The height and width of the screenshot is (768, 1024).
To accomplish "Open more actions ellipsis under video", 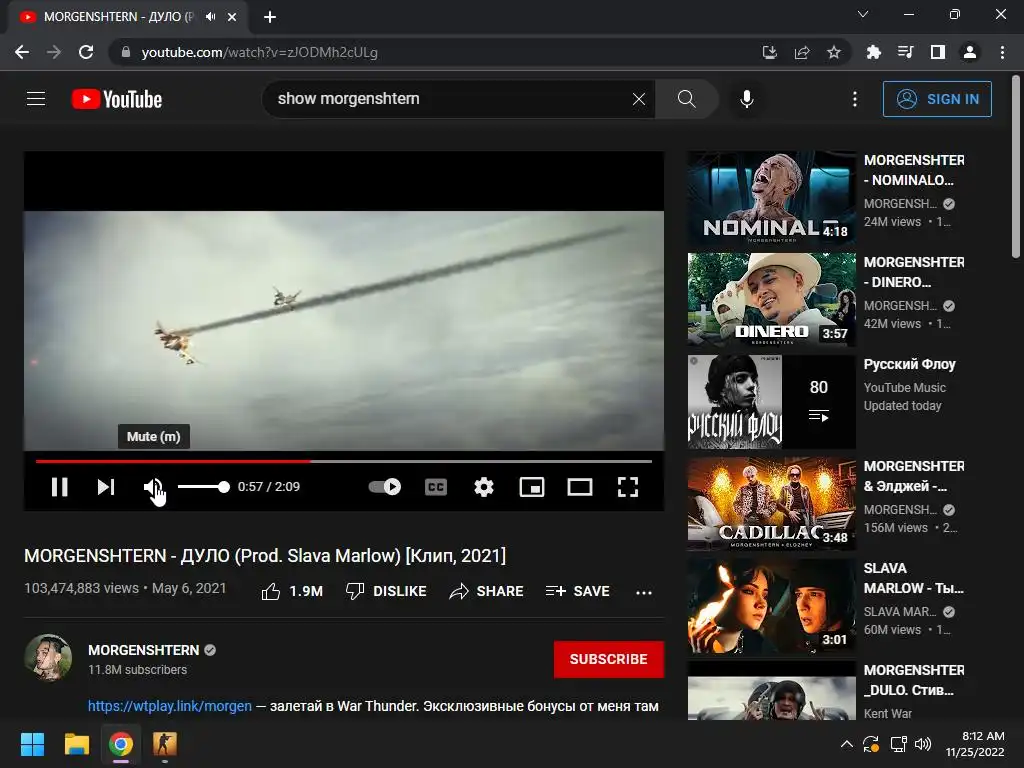I will pyautogui.click(x=644, y=592).
